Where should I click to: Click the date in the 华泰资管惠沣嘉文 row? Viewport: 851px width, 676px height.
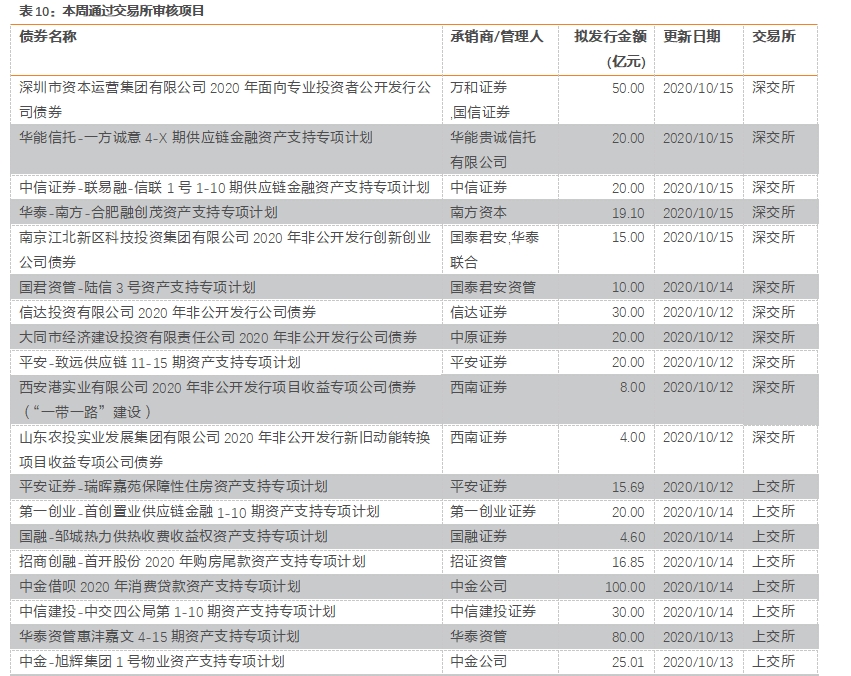click(x=698, y=637)
